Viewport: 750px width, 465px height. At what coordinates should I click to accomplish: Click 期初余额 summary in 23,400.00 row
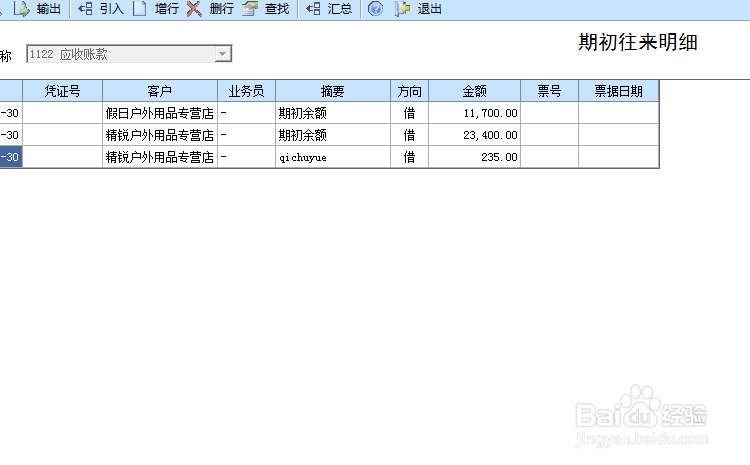(333, 135)
